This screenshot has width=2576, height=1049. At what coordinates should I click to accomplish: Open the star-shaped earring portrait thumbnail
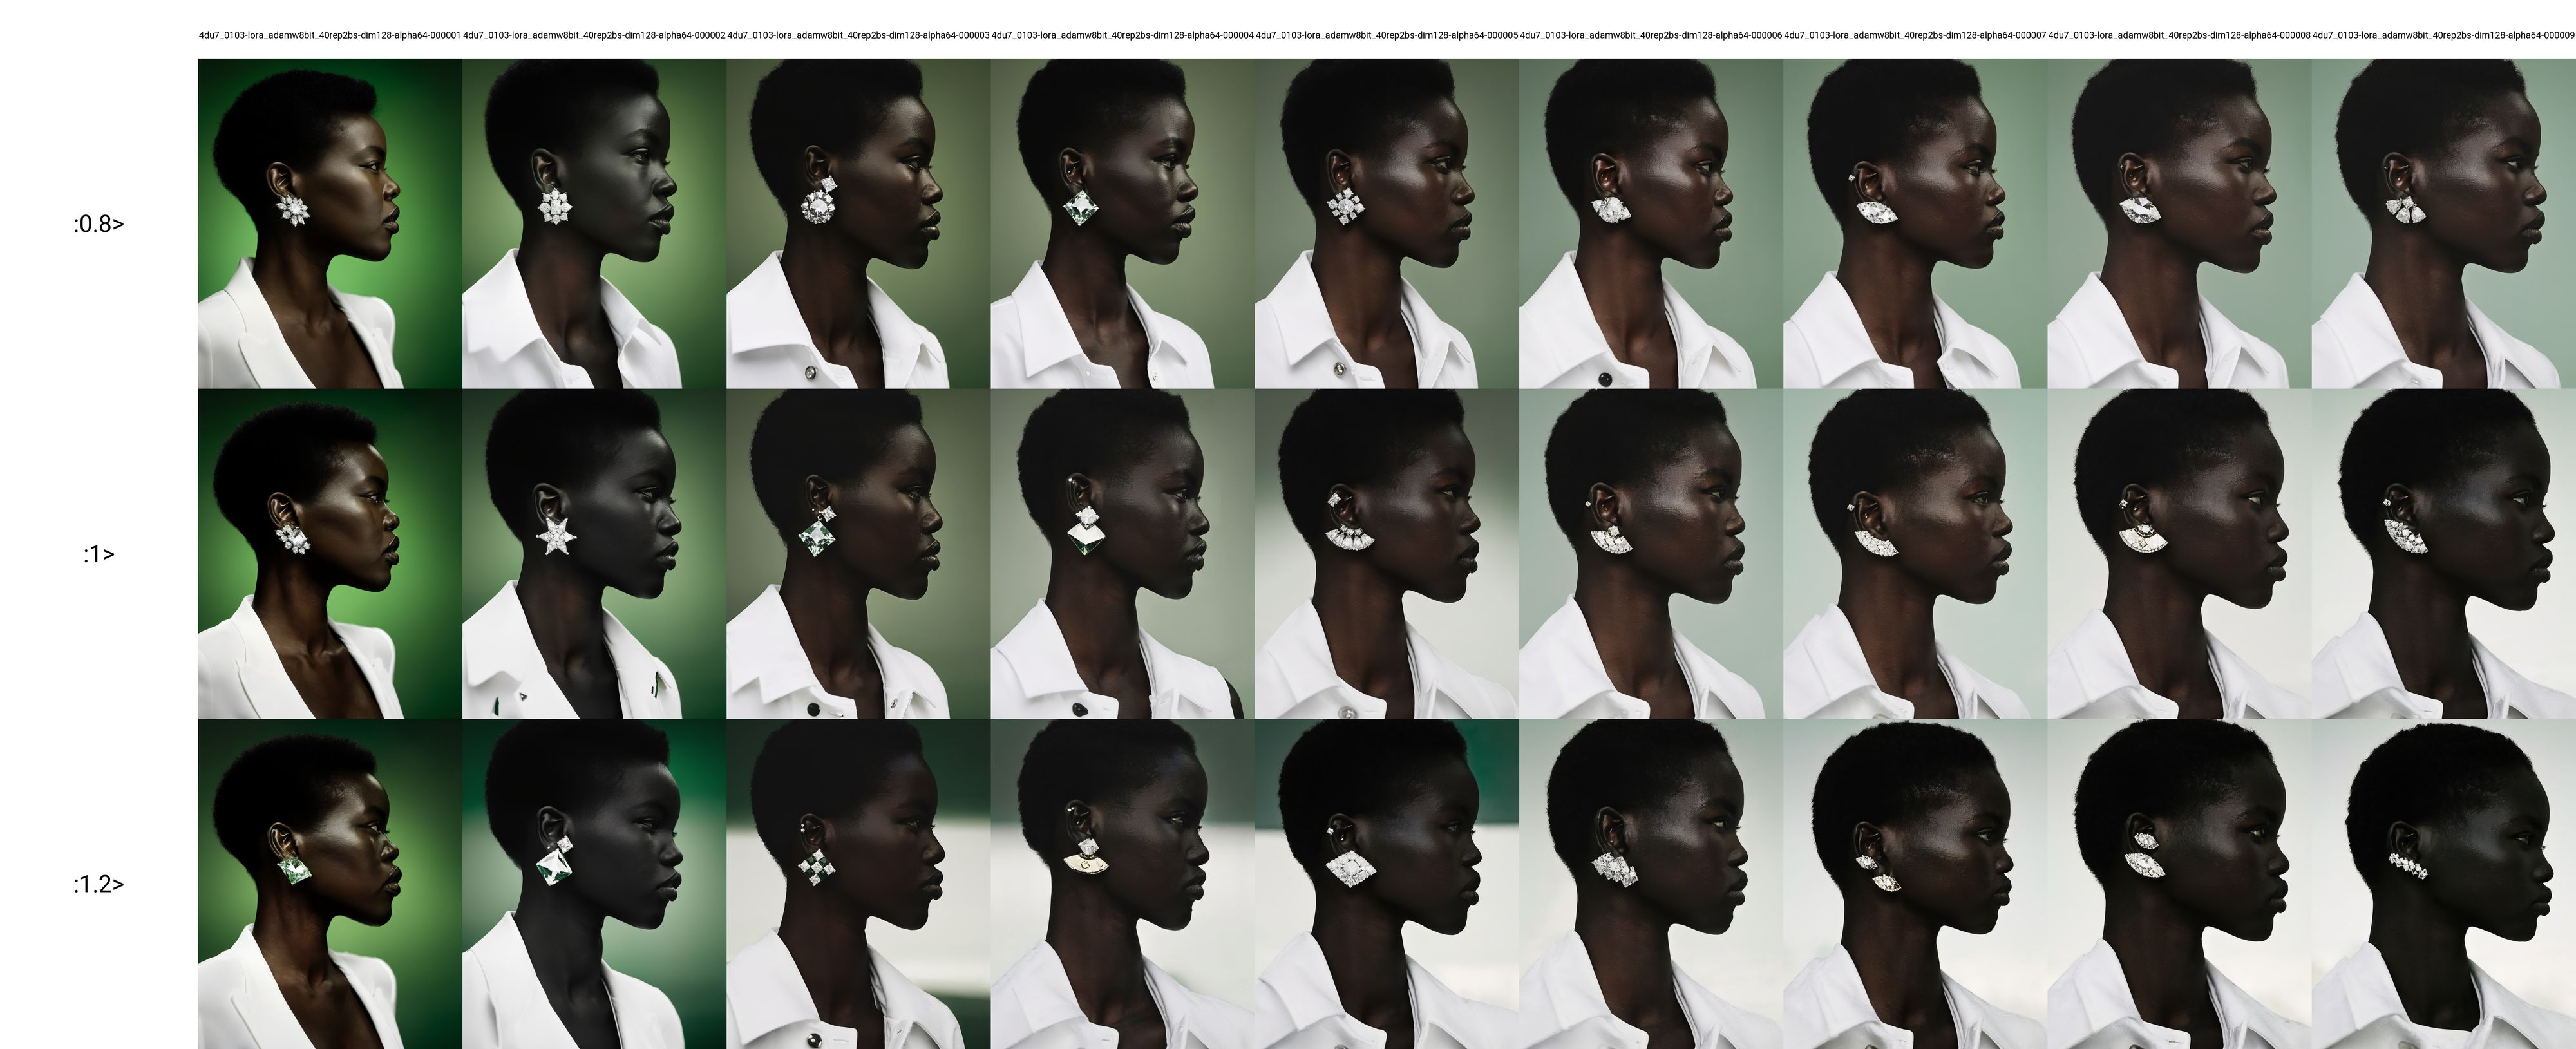[x=594, y=553]
